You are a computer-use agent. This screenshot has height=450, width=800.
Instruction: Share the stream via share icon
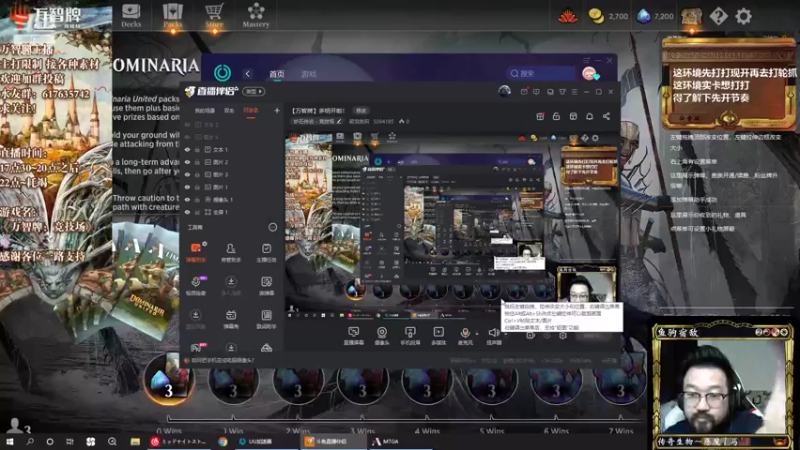pyautogui.click(x=606, y=116)
